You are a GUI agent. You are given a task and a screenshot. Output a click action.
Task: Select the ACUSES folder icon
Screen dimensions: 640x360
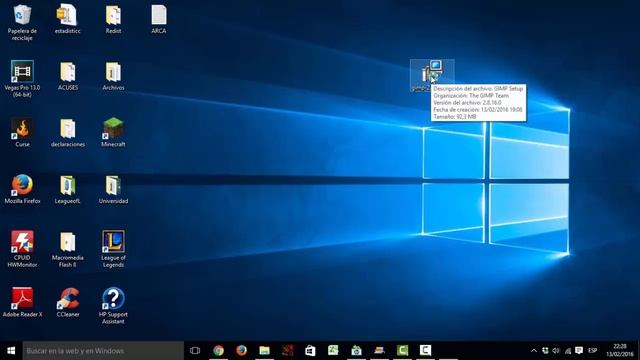click(x=68, y=76)
